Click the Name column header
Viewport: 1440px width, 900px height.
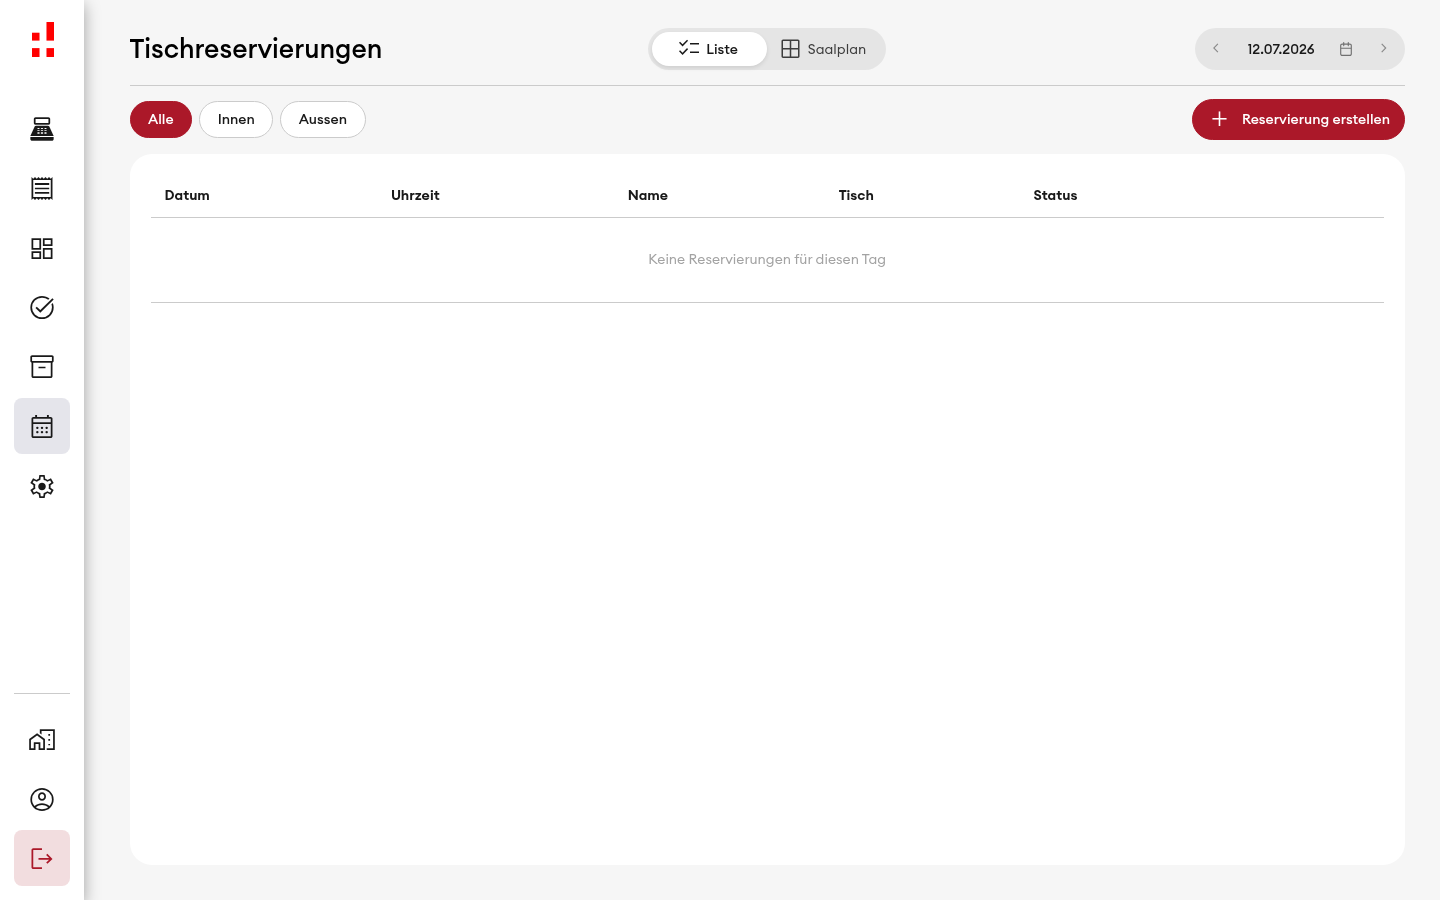(x=648, y=195)
